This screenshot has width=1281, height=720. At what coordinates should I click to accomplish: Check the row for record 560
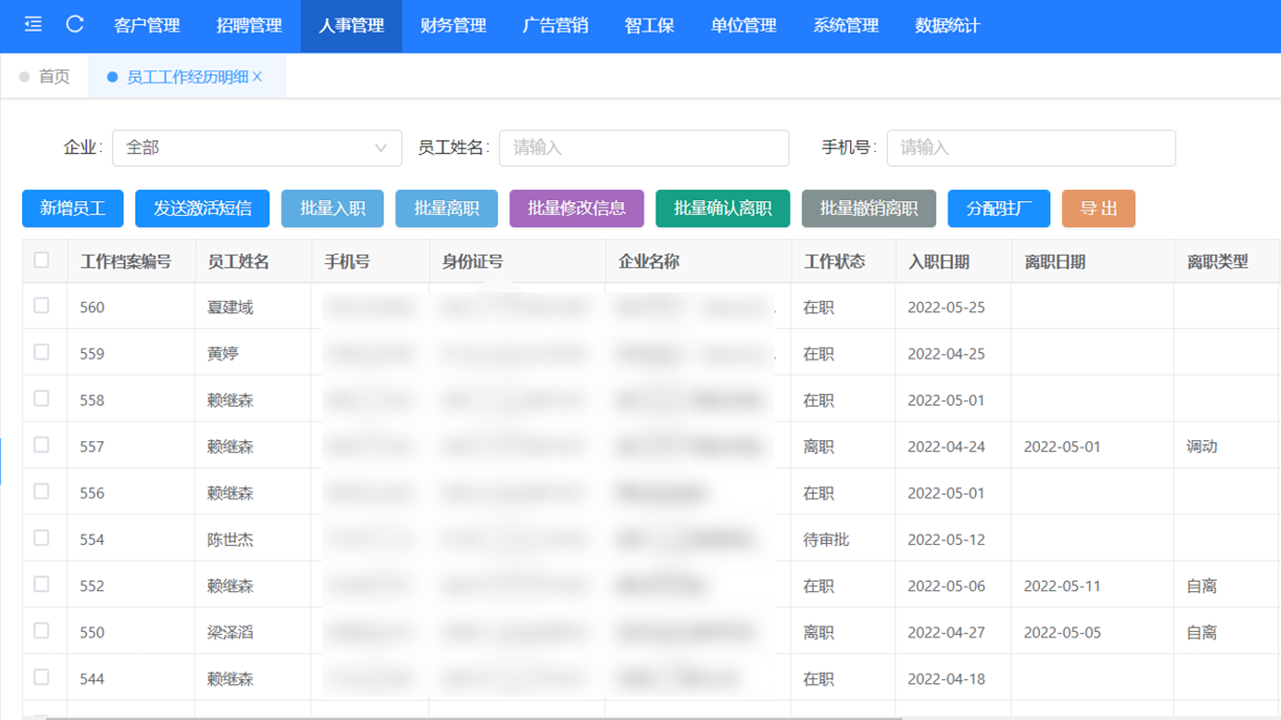click(x=42, y=306)
